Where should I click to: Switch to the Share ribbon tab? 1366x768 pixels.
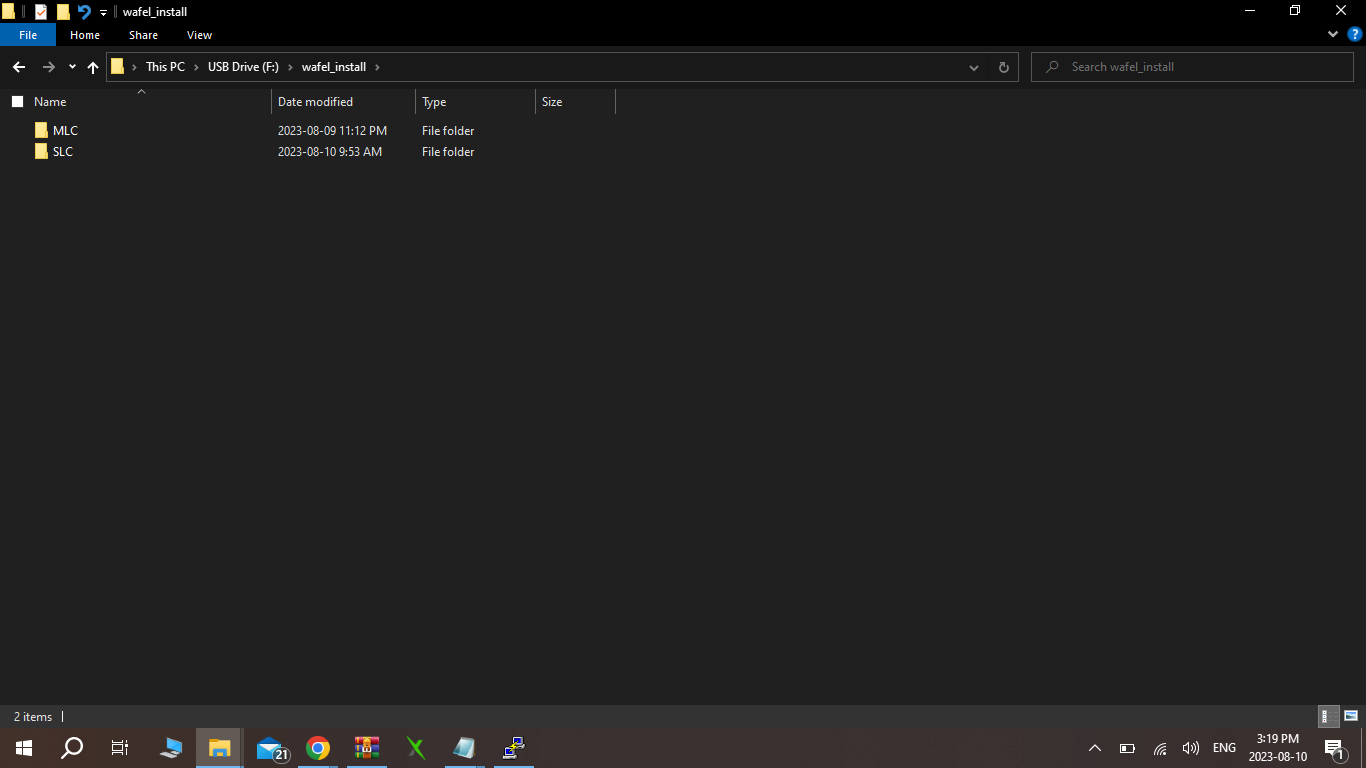pos(143,35)
